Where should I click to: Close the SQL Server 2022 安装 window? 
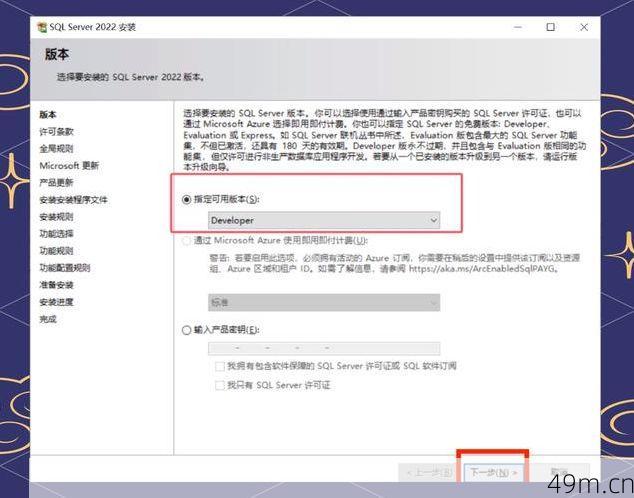click(584, 27)
